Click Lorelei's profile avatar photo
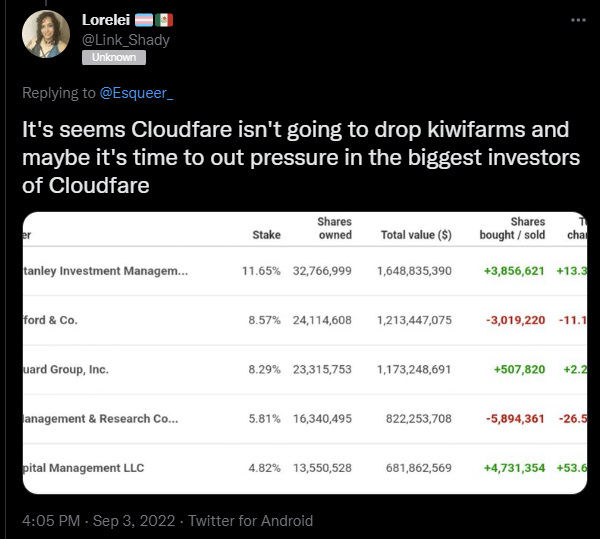Screen dimensions: 600x539 [x=46, y=34]
